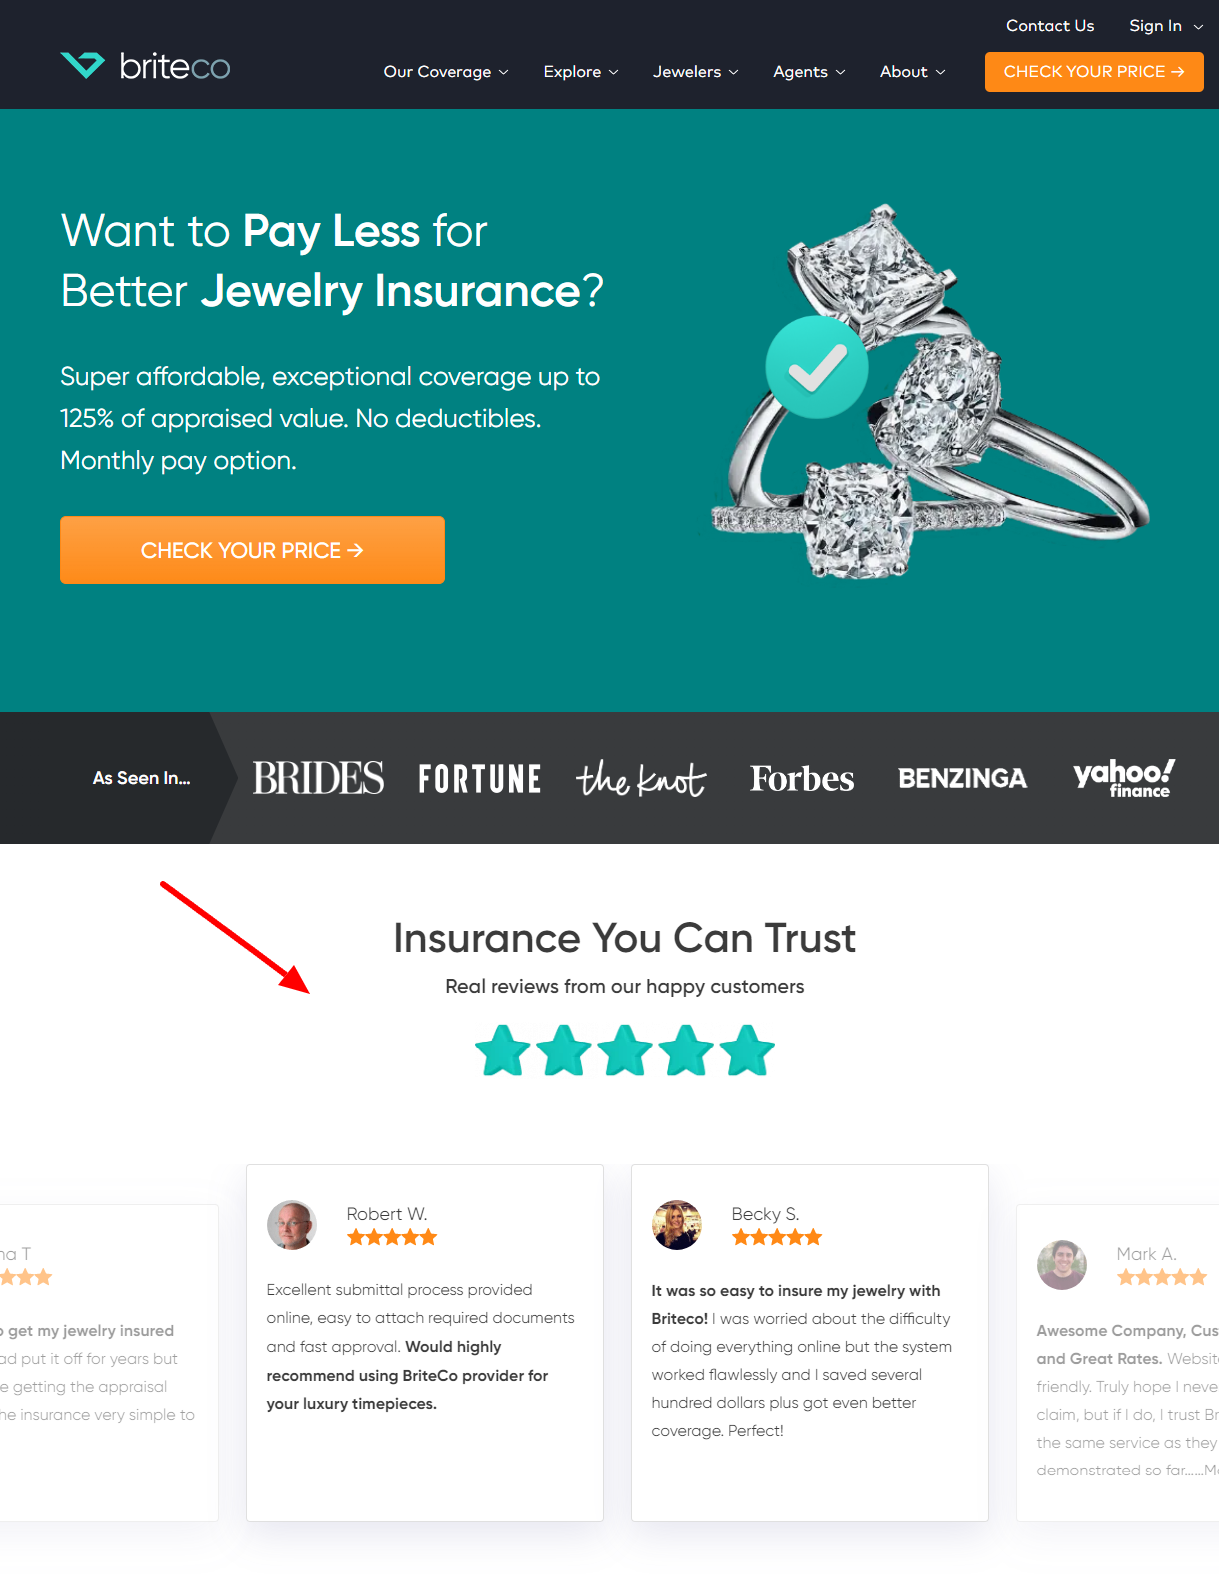Open the Explore menu

(581, 72)
